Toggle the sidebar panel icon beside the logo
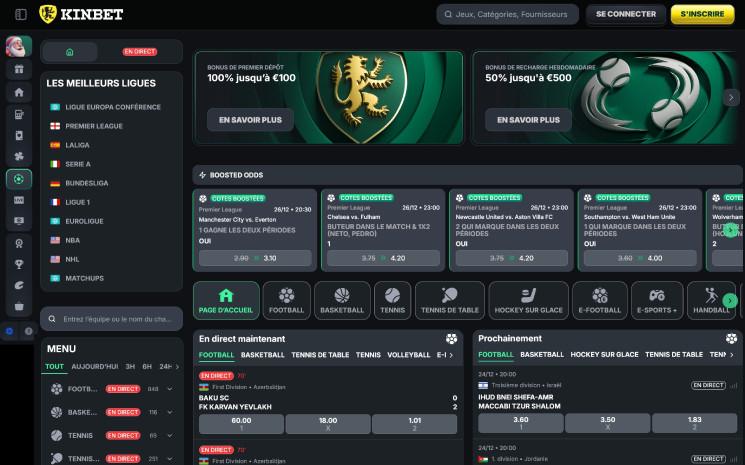 21,14
